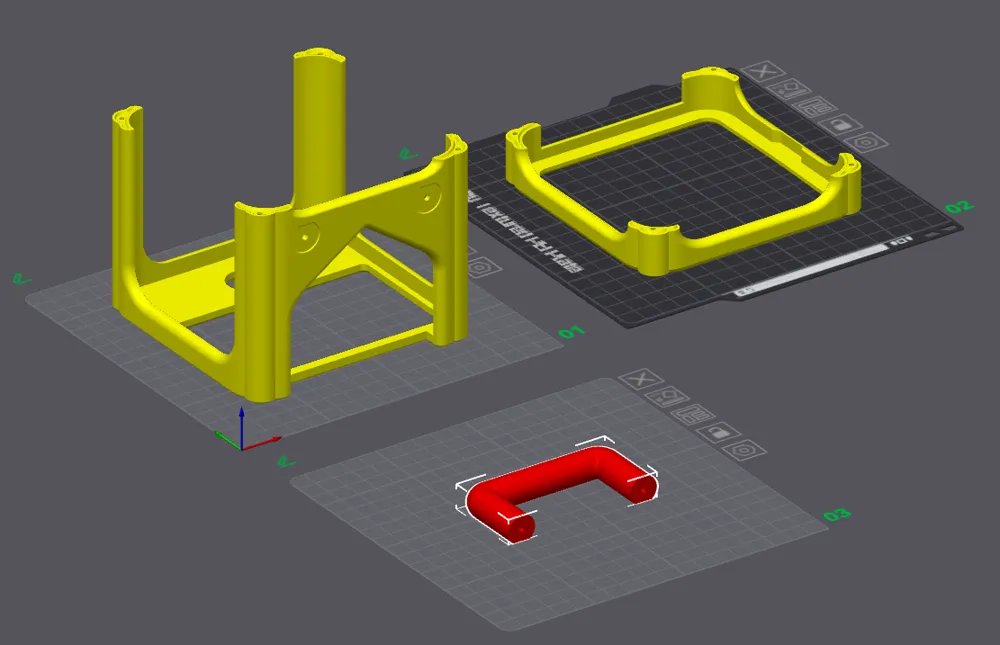The image size is (1000, 645).
Task: Click the green Y axis of the gizmo
Action: [x=227, y=439]
